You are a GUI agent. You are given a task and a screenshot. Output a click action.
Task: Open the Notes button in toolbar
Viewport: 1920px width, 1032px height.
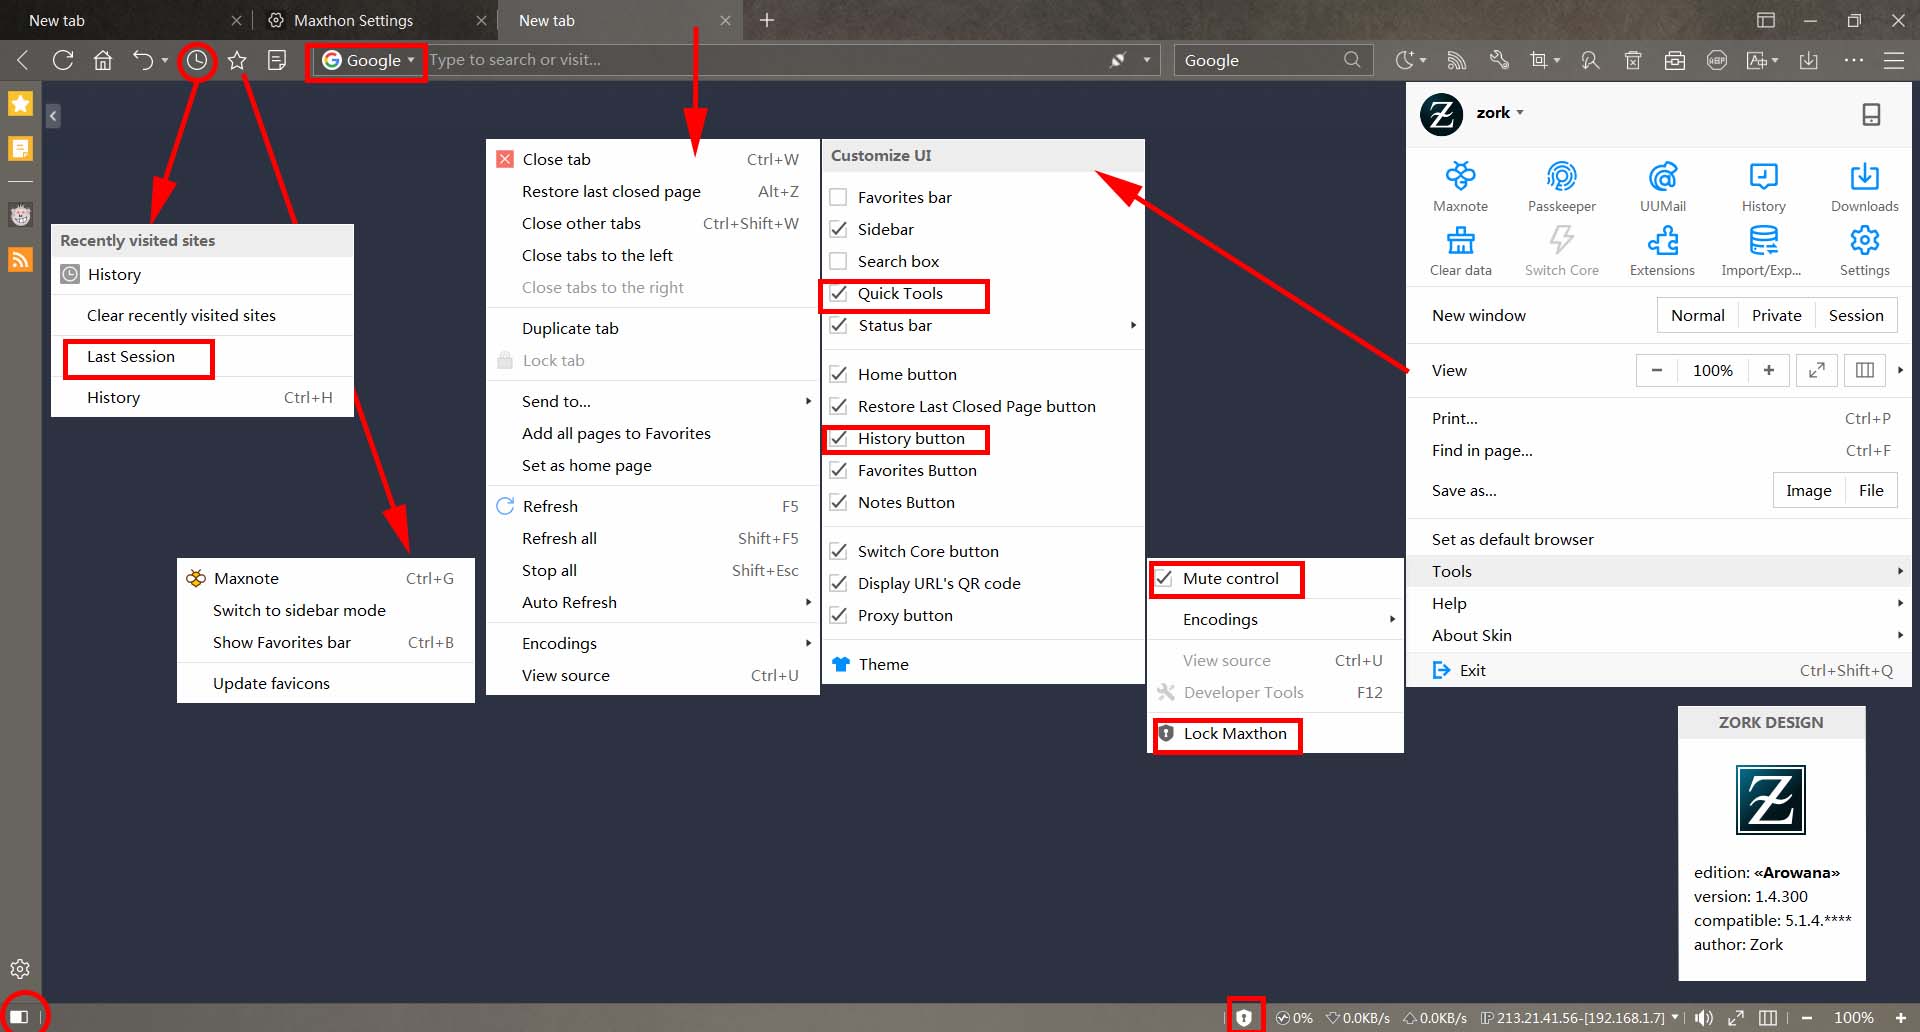point(277,60)
